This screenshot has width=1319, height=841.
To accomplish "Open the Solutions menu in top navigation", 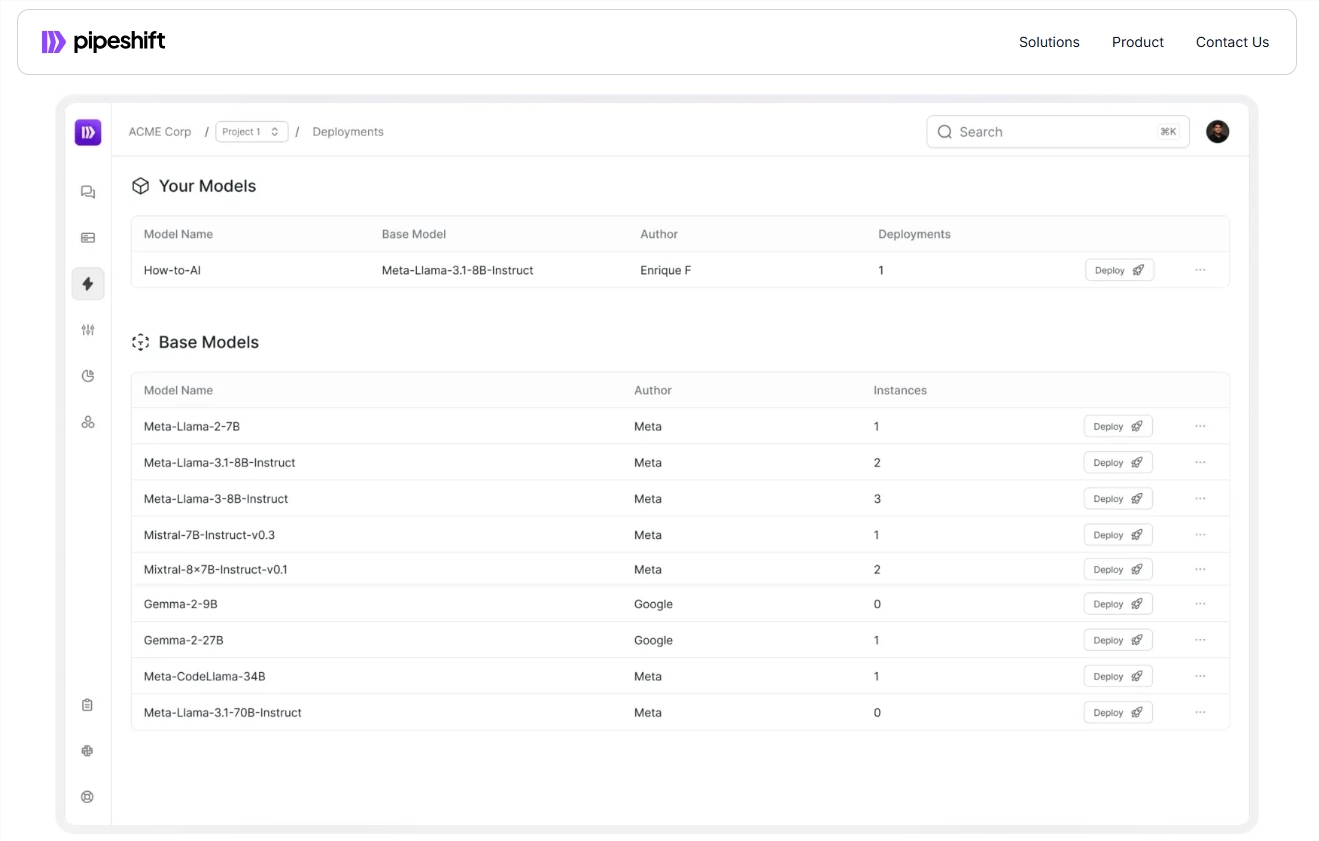I will [1049, 42].
